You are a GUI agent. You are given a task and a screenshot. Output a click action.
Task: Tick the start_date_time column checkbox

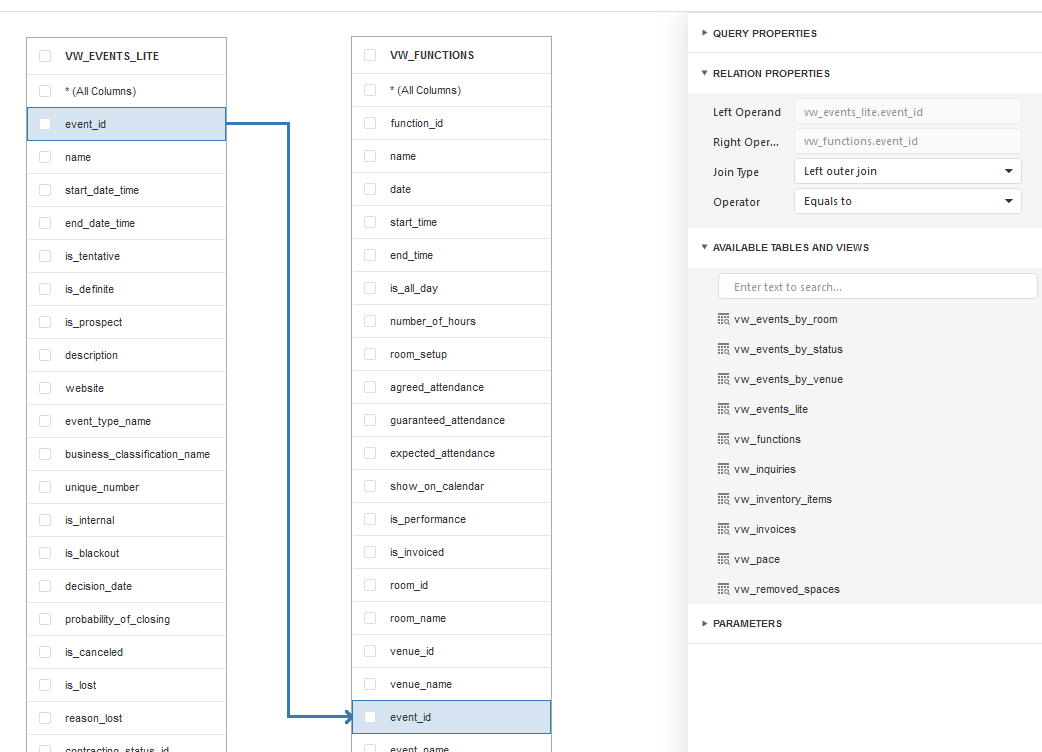click(x=45, y=190)
